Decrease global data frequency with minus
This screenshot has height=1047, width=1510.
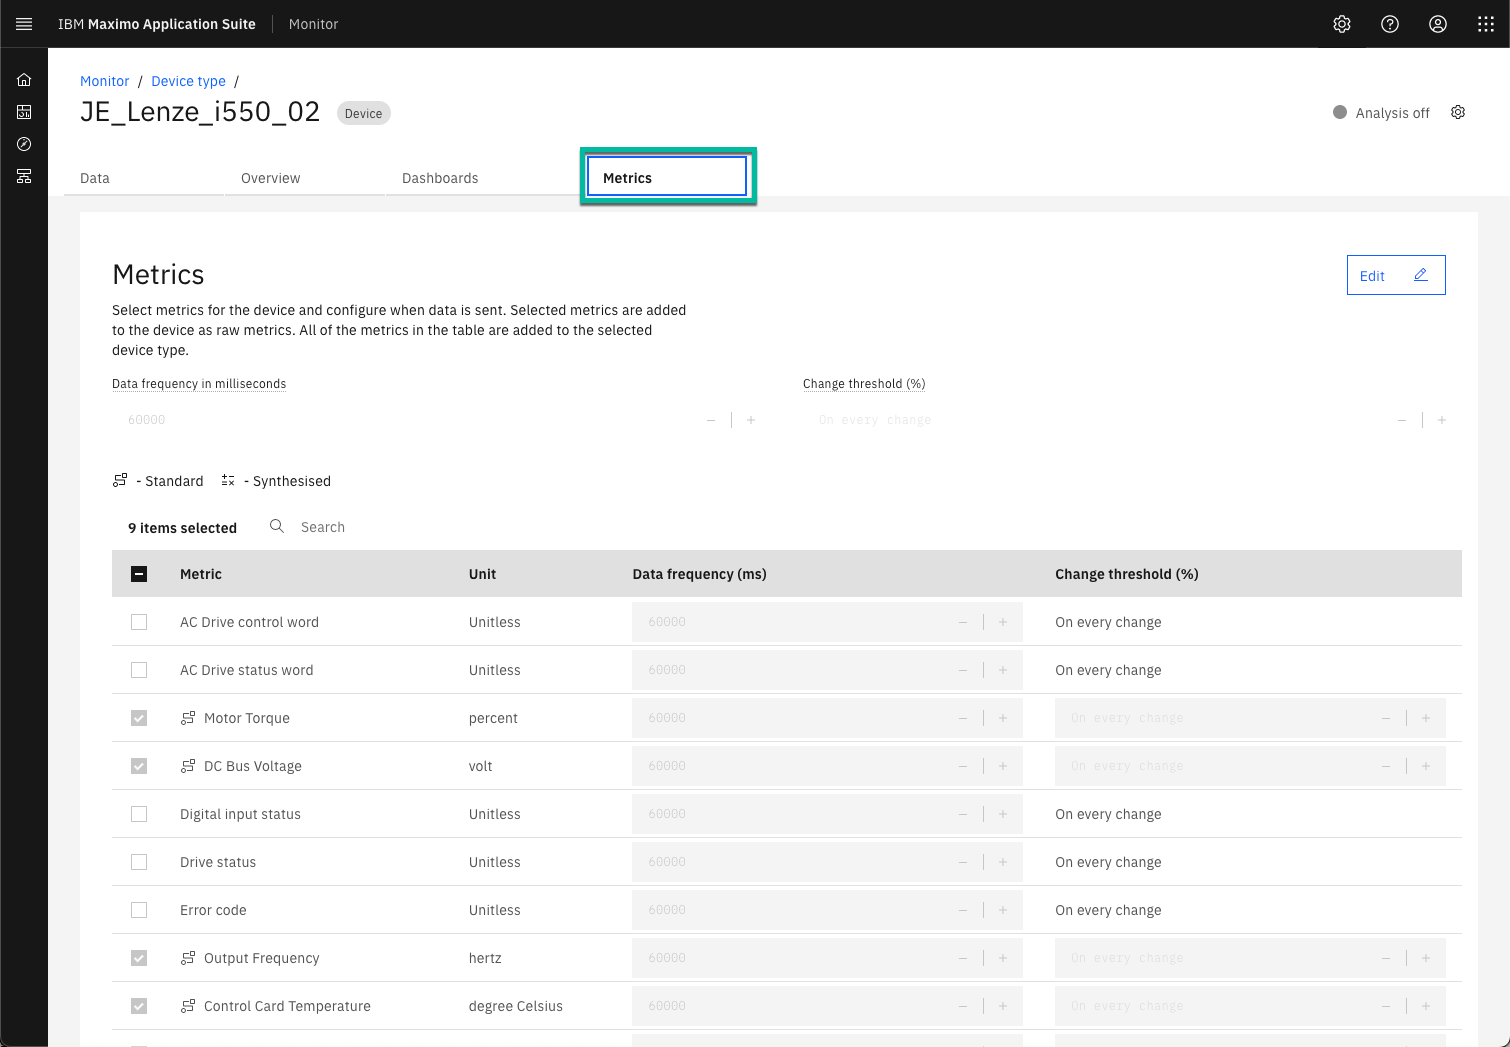tap(711, 420)
